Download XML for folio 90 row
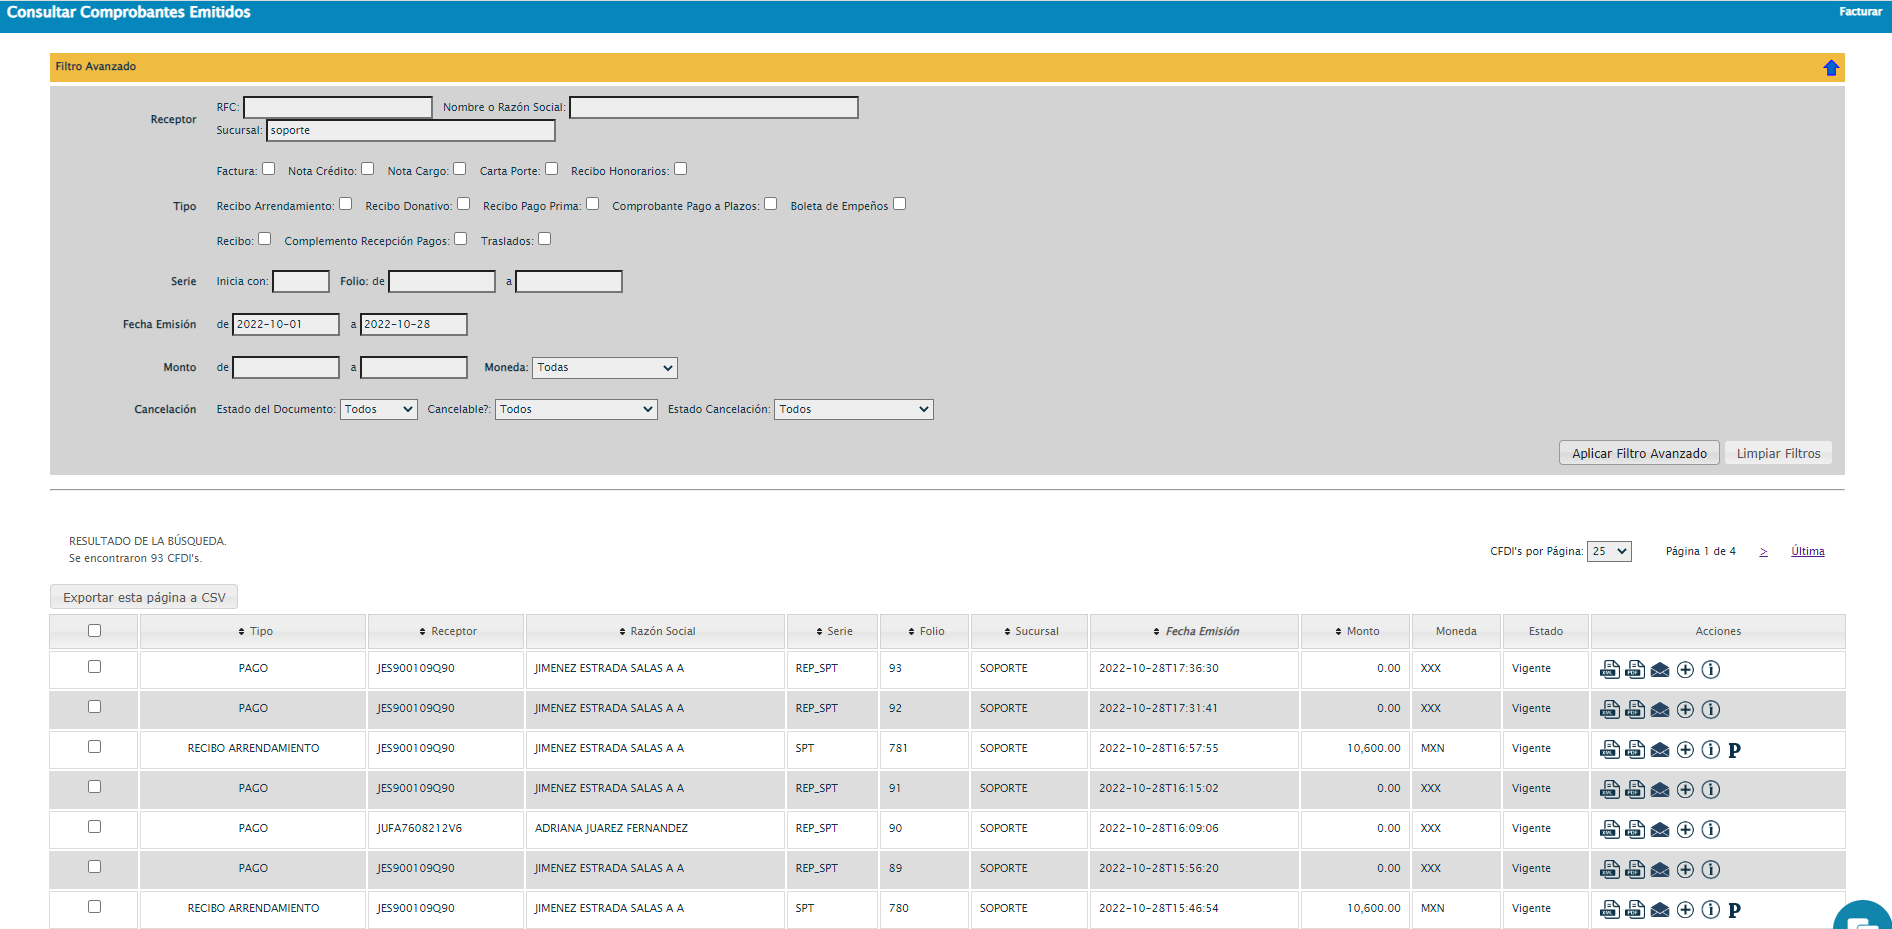 1610,829
